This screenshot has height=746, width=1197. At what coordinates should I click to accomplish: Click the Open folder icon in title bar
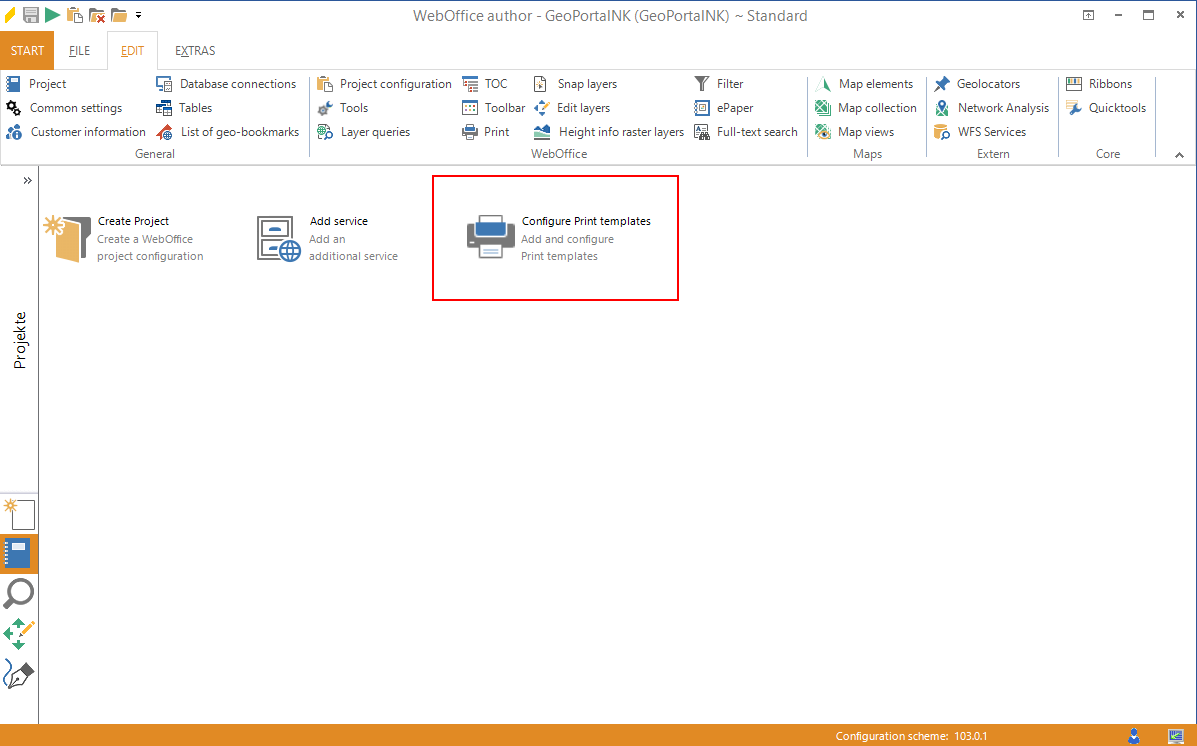[118, 15]
